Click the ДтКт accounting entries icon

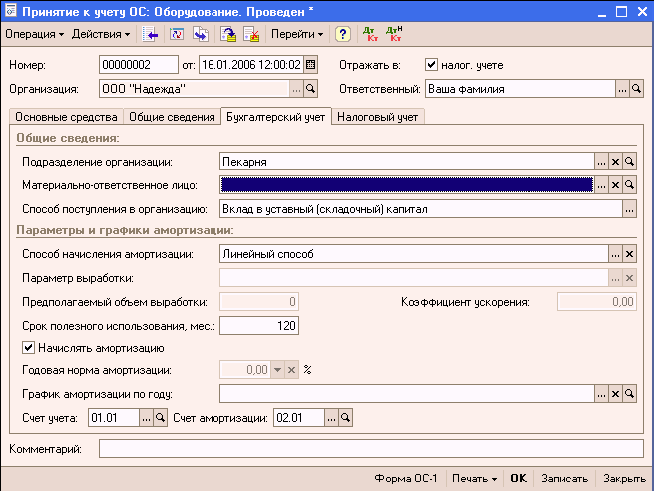[369, 34]
